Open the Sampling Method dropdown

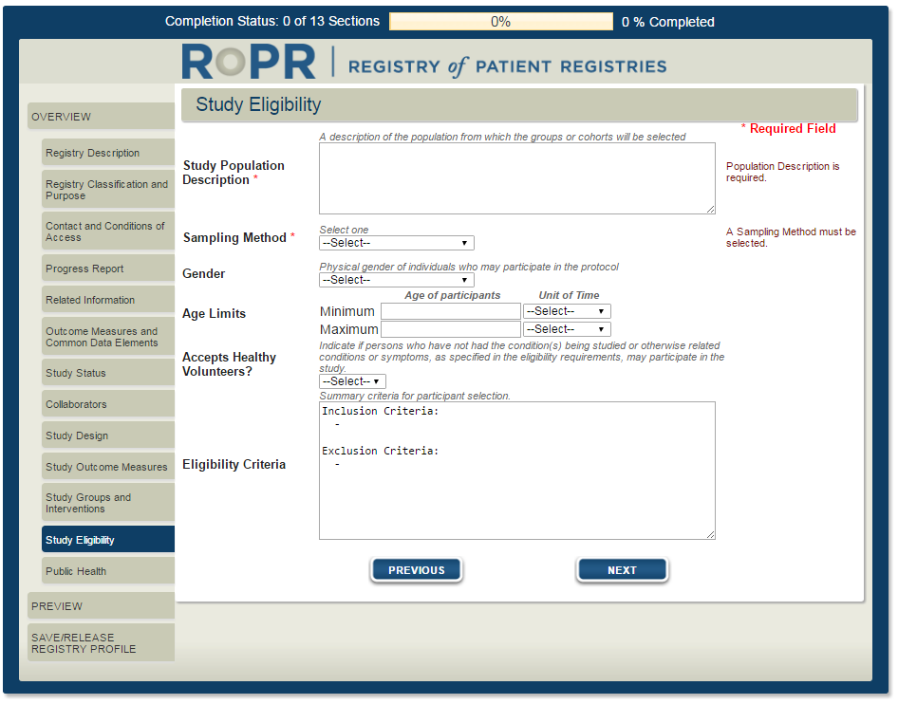(396, 243)
